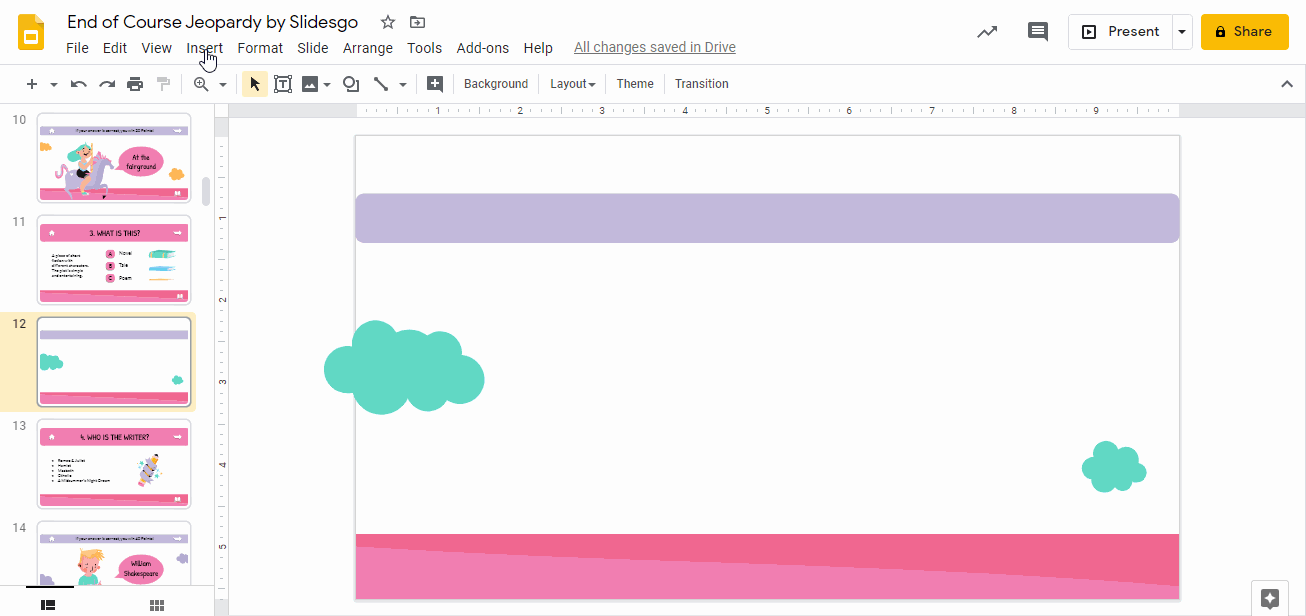1306x616 pixels.
Task: Expand the zoom options dropdown
Action: point(222,83)
